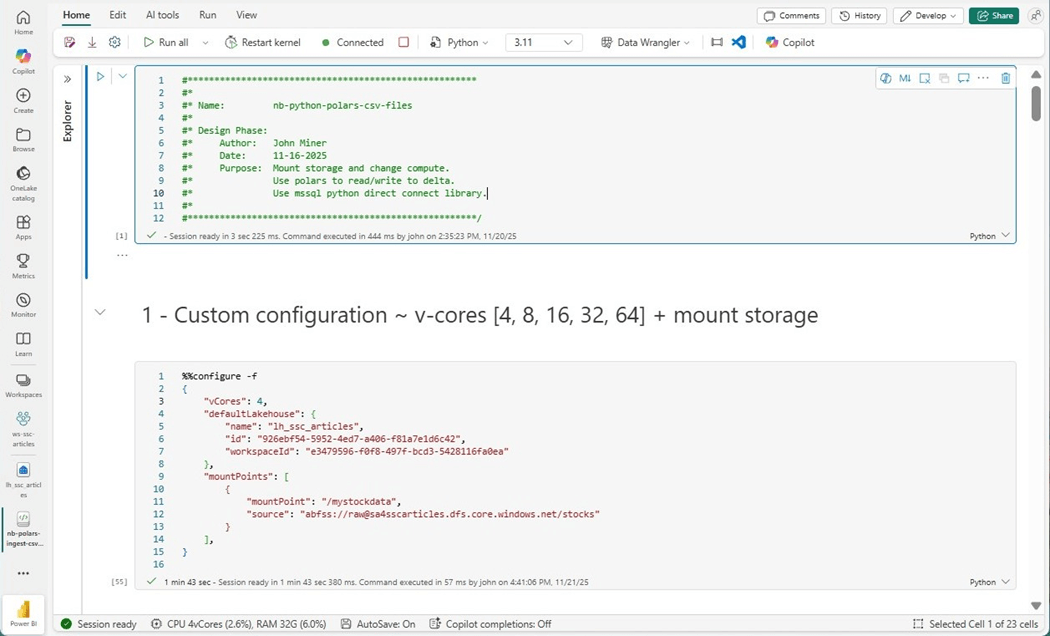Viewport: 1050px width, 636px height.
Task: Toggle AutoSave in the status bar
Action: point(378,624)
